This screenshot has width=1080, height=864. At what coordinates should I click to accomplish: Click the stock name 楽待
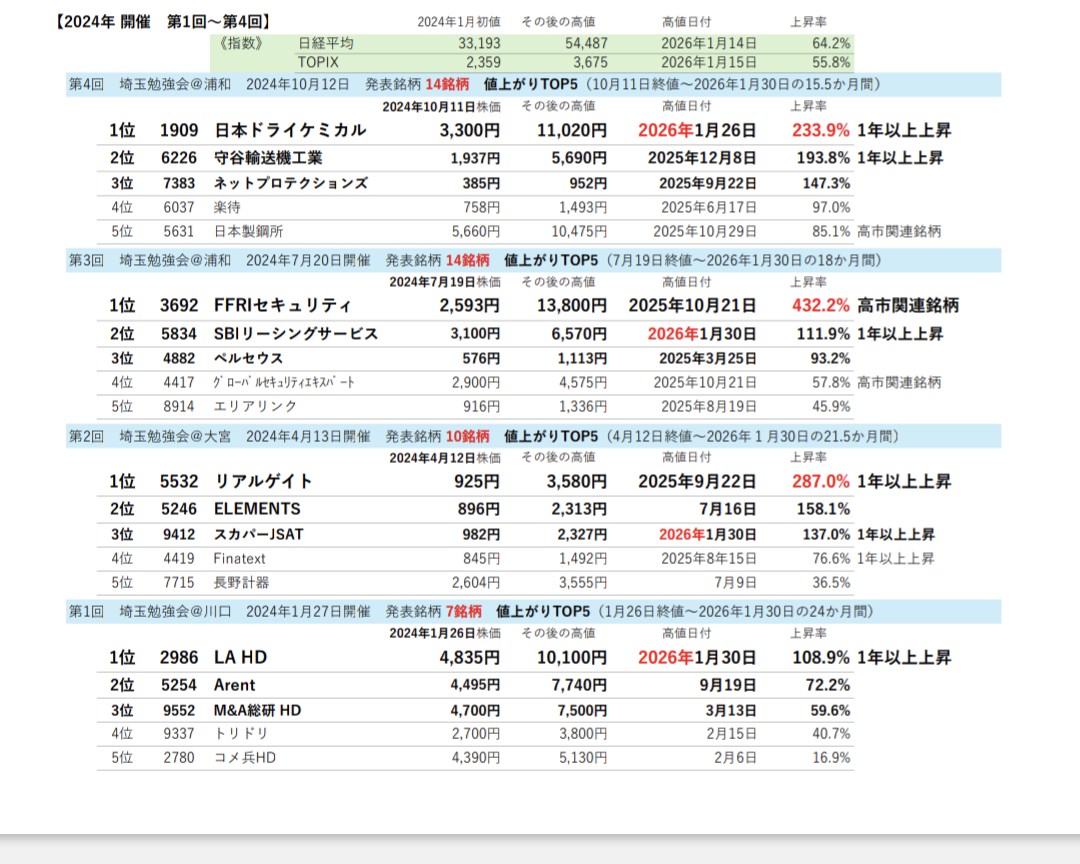(x=227, y=207)
